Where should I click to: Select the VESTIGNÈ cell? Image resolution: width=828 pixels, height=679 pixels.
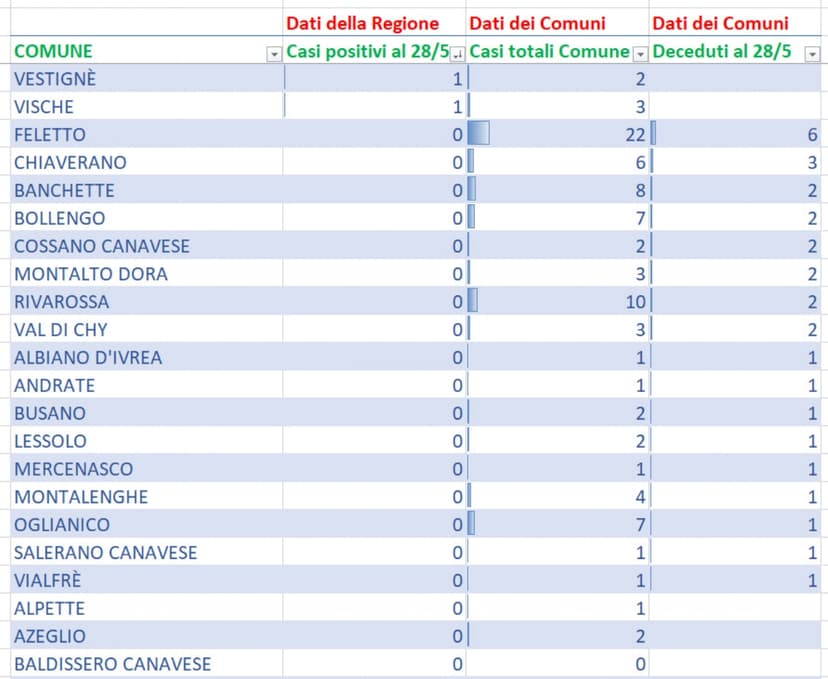click(x=55, y=79)
